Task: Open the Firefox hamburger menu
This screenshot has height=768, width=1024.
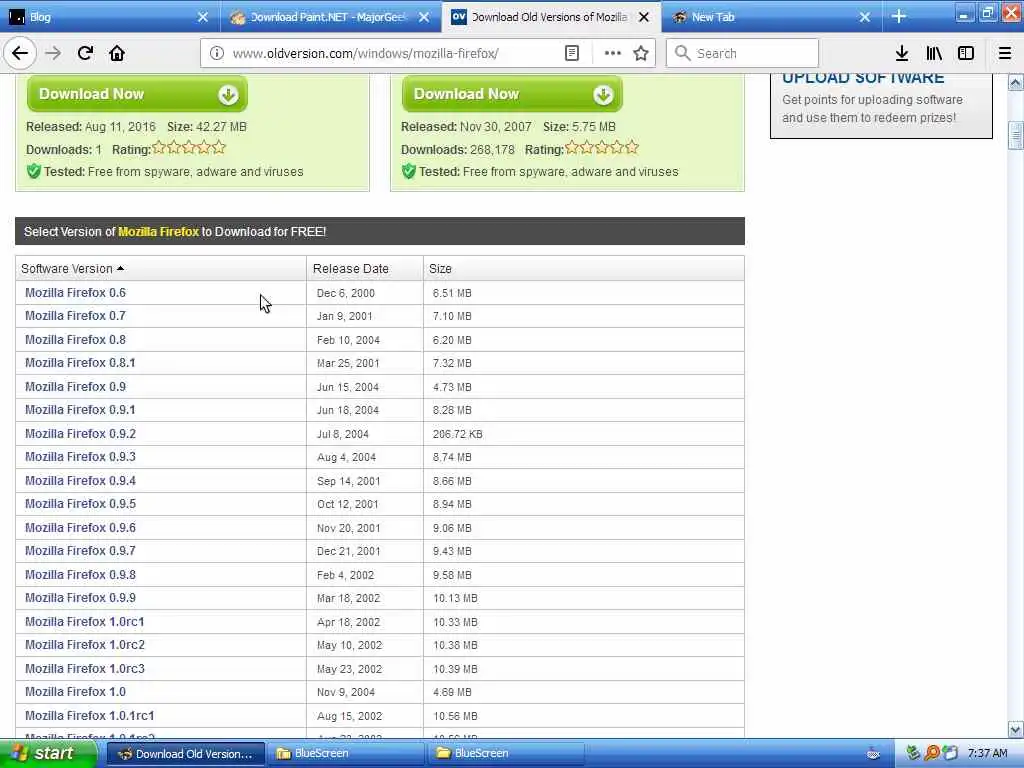Action: click(1005, 54)
